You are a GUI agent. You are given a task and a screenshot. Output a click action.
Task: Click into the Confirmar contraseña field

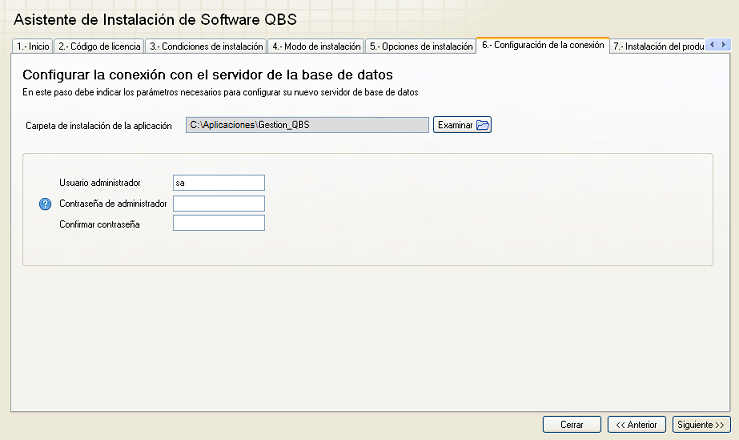(x=218, y=224)
